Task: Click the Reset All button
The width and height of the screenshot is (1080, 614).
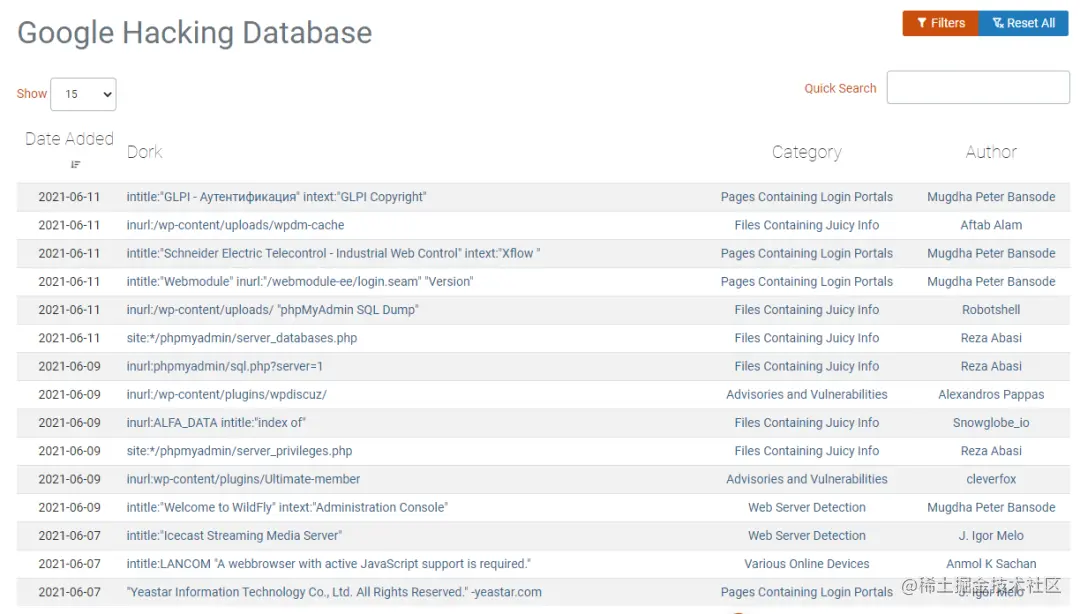Action: (x=1024, y=23)
